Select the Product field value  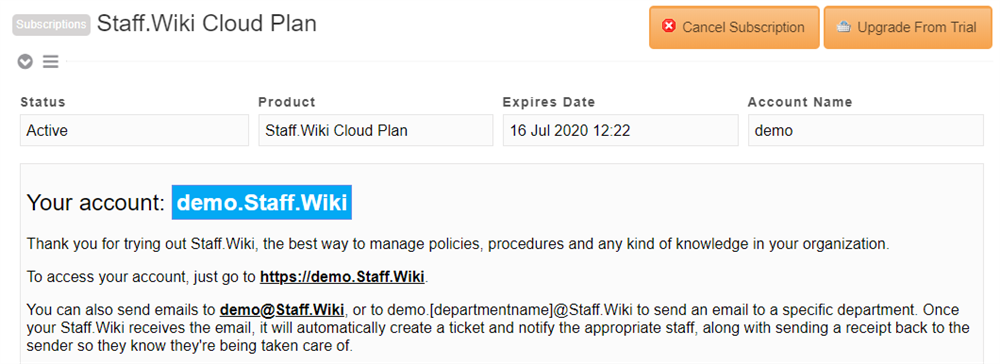pos(376,131)
